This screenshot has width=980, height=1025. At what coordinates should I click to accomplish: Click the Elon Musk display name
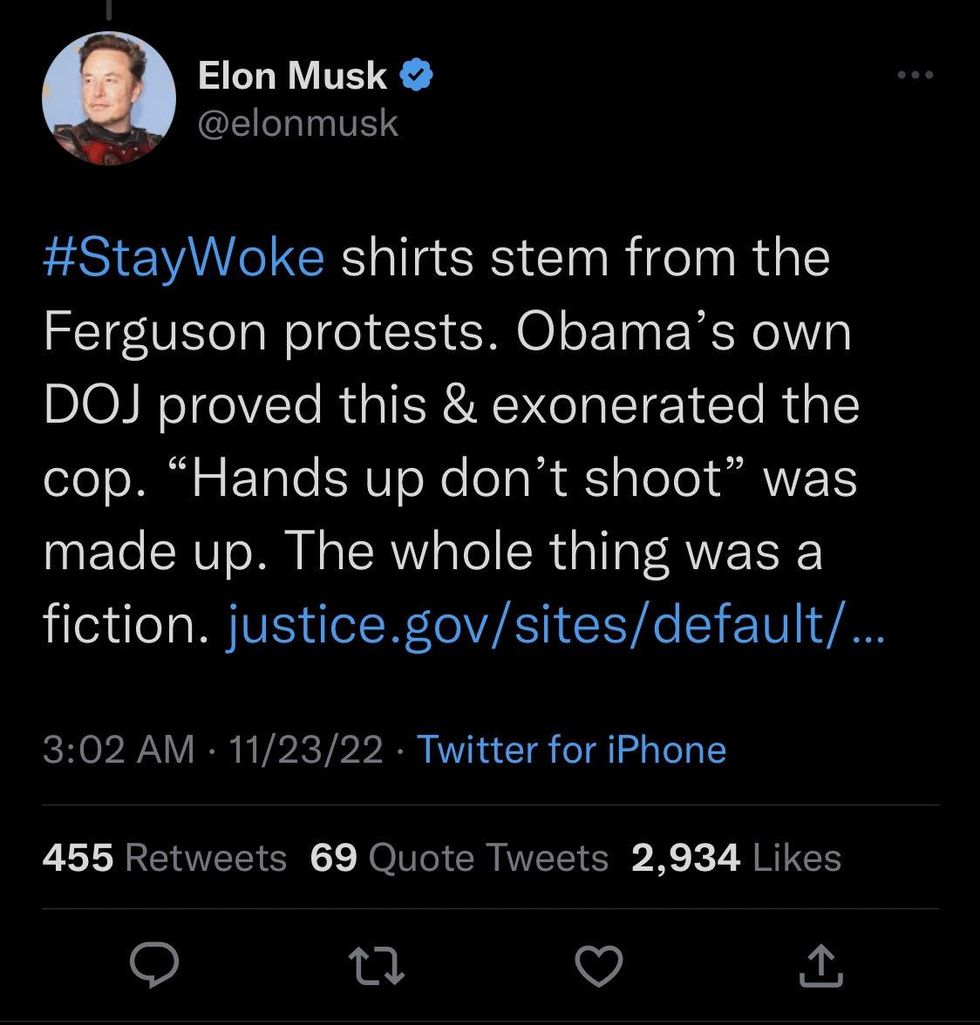(292, 75)
